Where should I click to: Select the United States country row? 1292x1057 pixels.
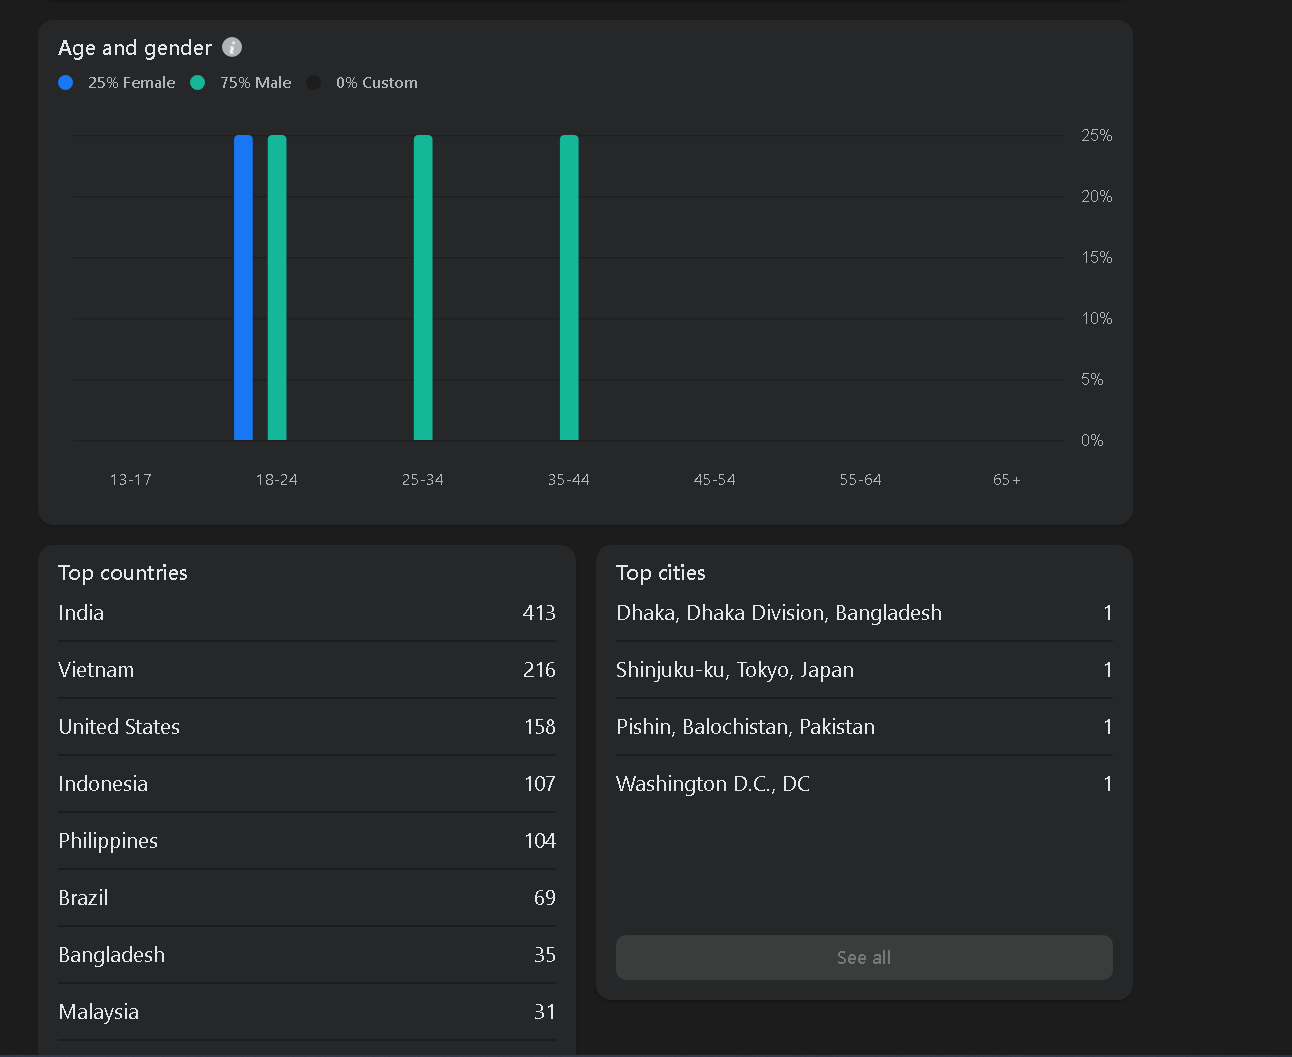point(307,727)
